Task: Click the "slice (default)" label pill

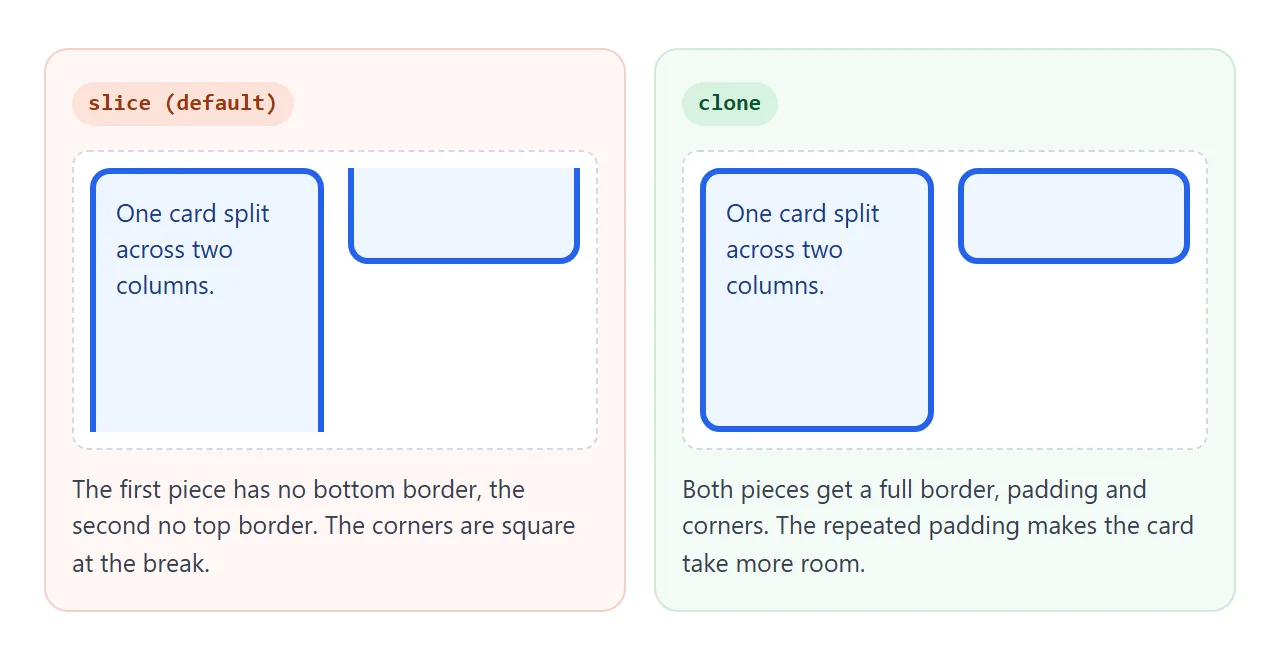Action: [x=183, y=104]
